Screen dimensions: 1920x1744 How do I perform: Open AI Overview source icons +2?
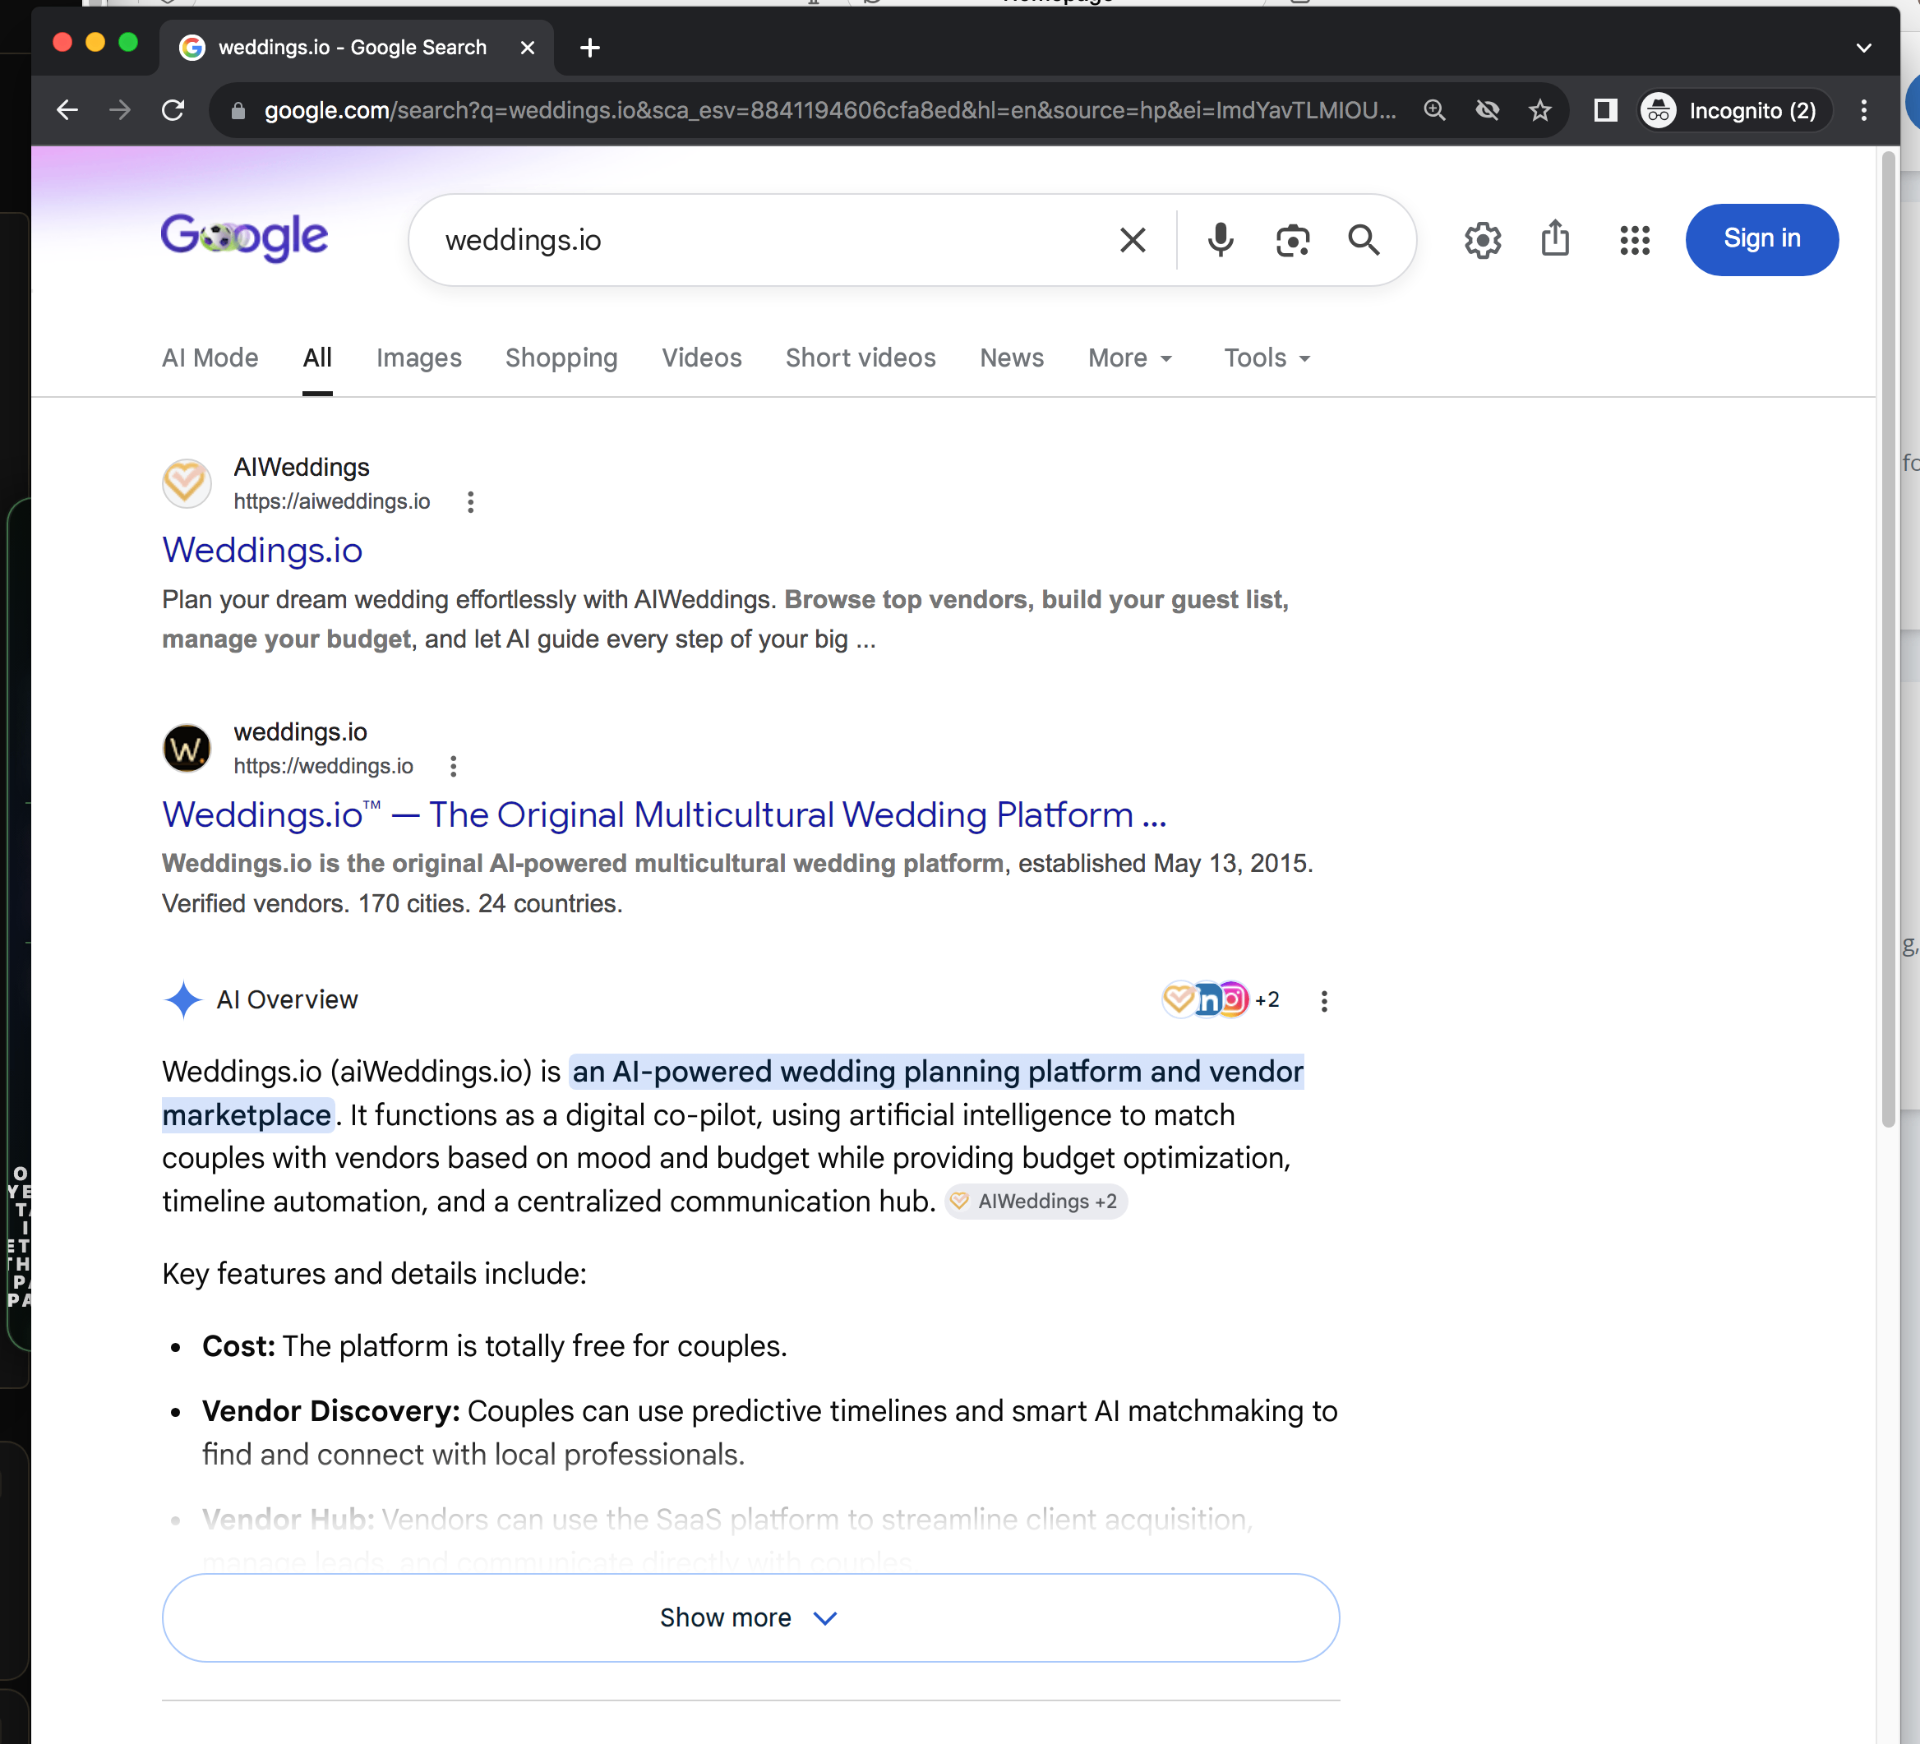point(1220,1000)
